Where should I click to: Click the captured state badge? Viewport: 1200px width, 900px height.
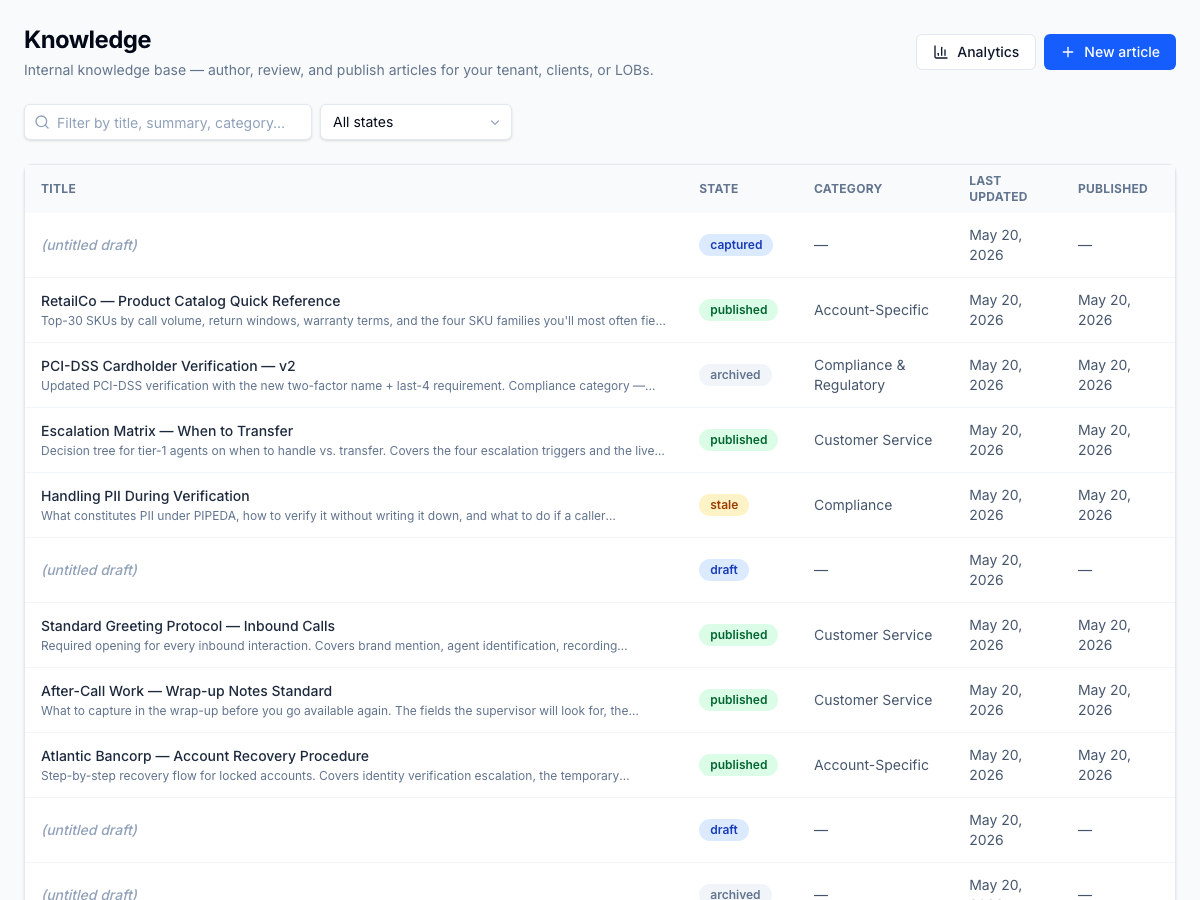coord(736,245)
